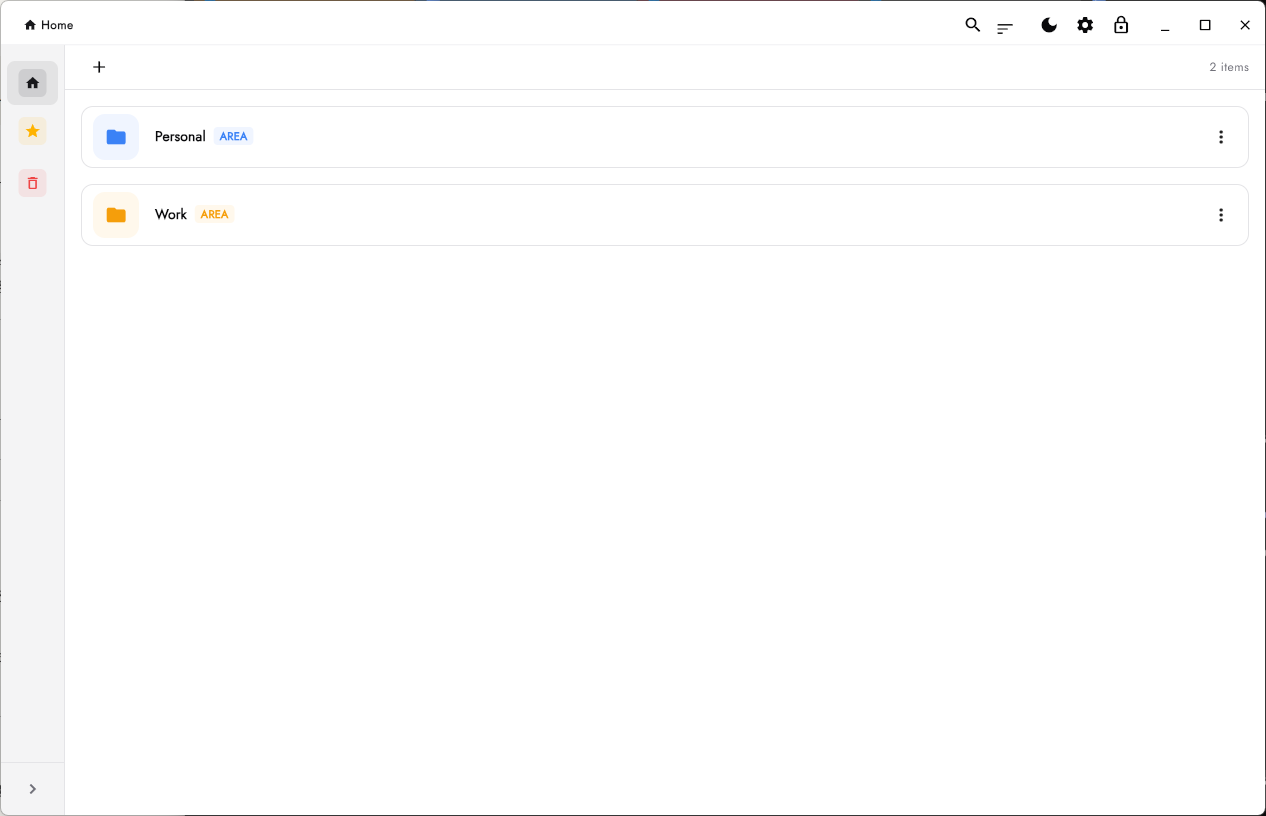Lock the app with padlock icon
The width and height of the screenshot is (1266, 816).
[x=1121, y=25]
